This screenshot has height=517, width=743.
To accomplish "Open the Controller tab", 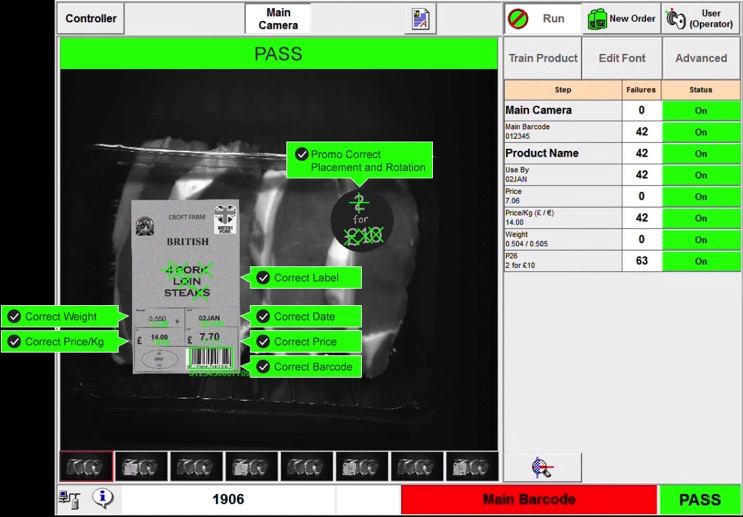I will pyautogui.click(x=91, y=18).
